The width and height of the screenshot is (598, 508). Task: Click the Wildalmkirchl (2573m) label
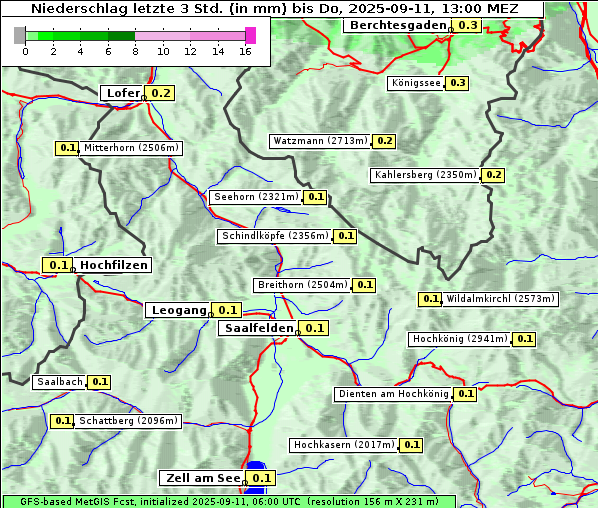click(x=500, y=299)
